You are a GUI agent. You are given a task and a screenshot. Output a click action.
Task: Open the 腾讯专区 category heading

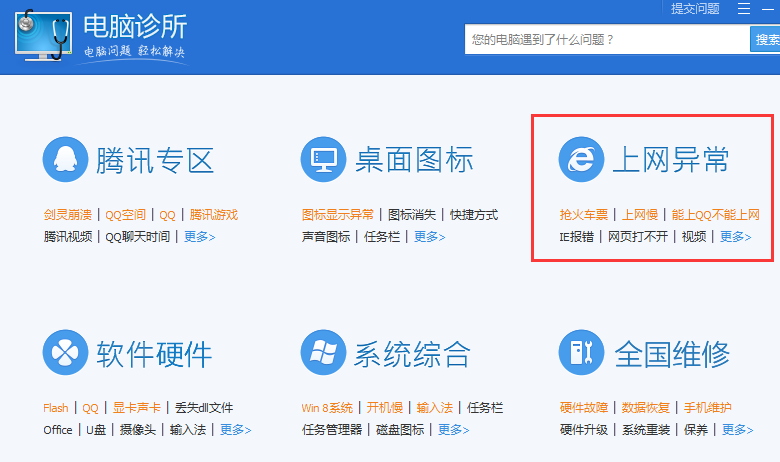[x=155, y=160]
